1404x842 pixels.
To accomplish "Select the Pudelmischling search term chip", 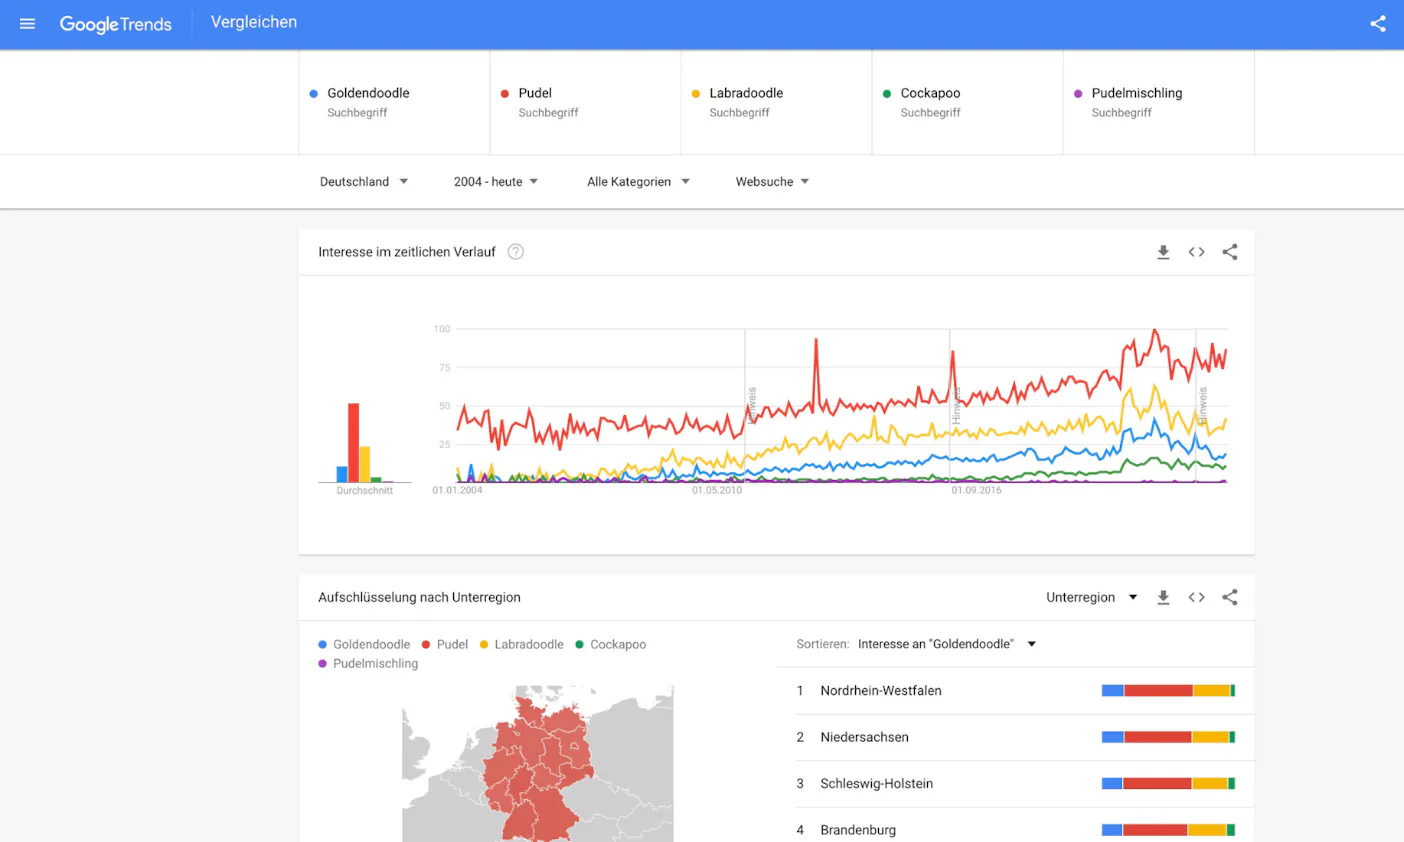I will point(1158,102).
